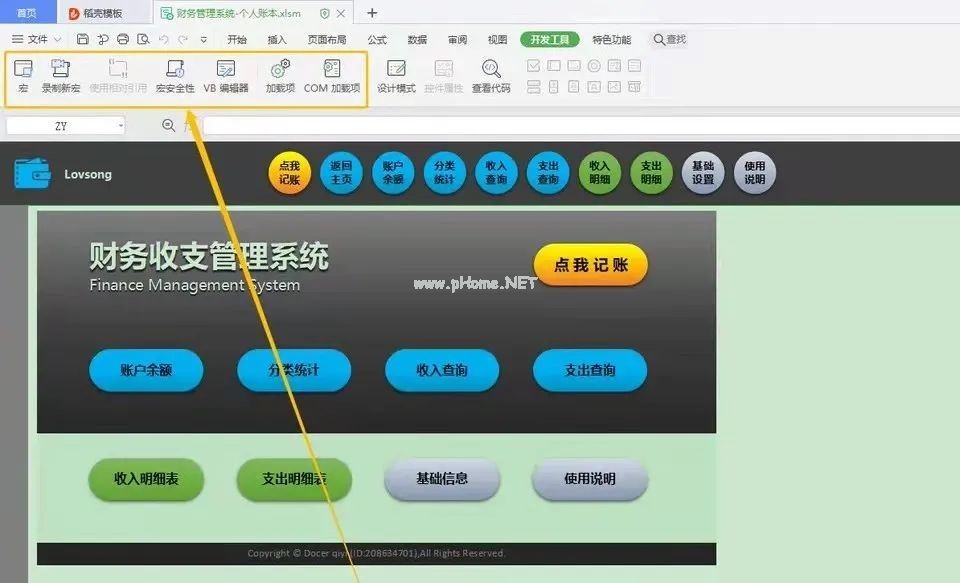Open 宏安全性 macro security settings
Screen dimensions: 960x583
[x=175, y=75]
